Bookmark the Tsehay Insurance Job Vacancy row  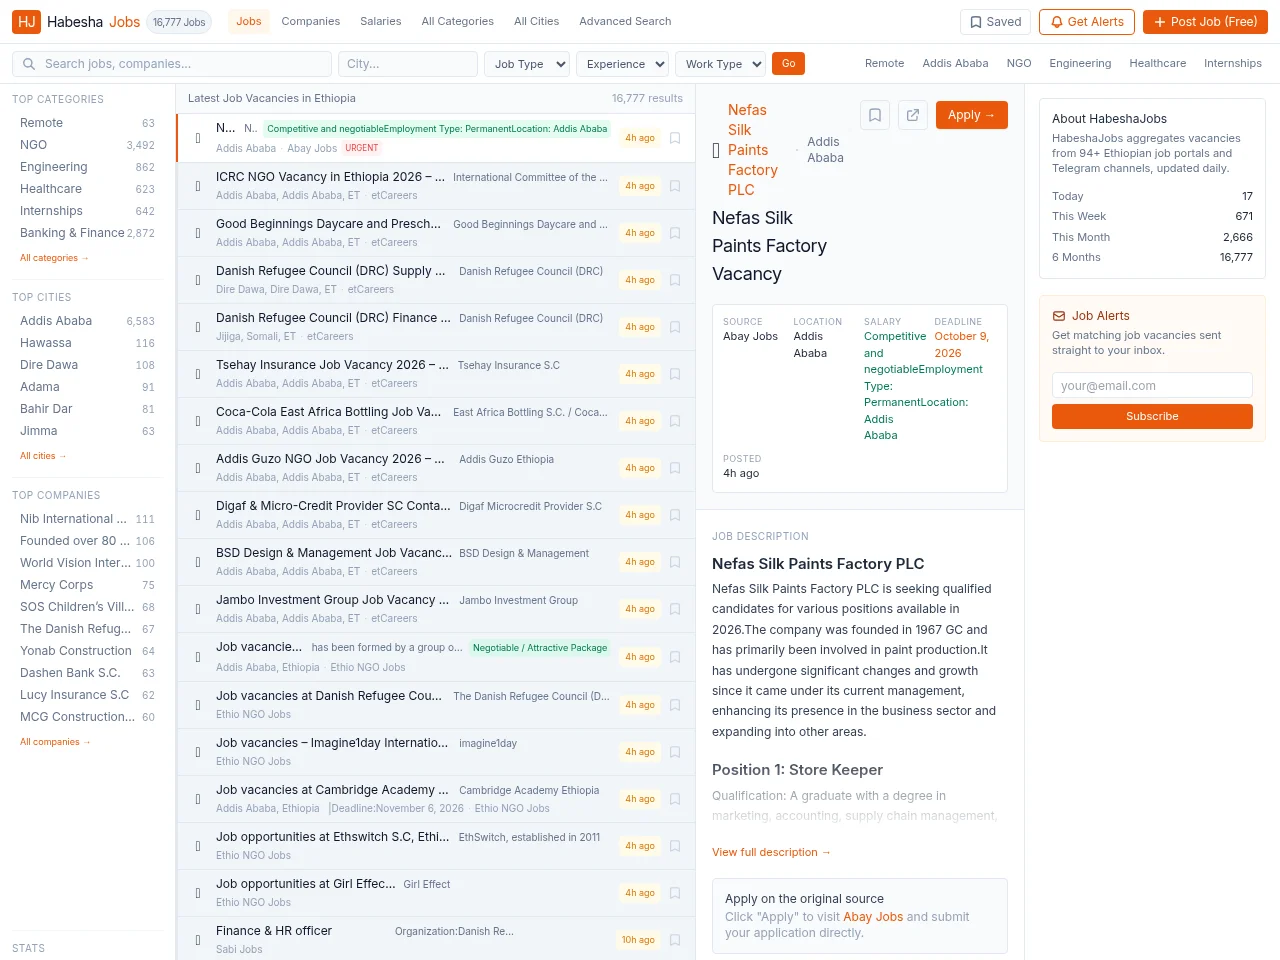(675, 374)
